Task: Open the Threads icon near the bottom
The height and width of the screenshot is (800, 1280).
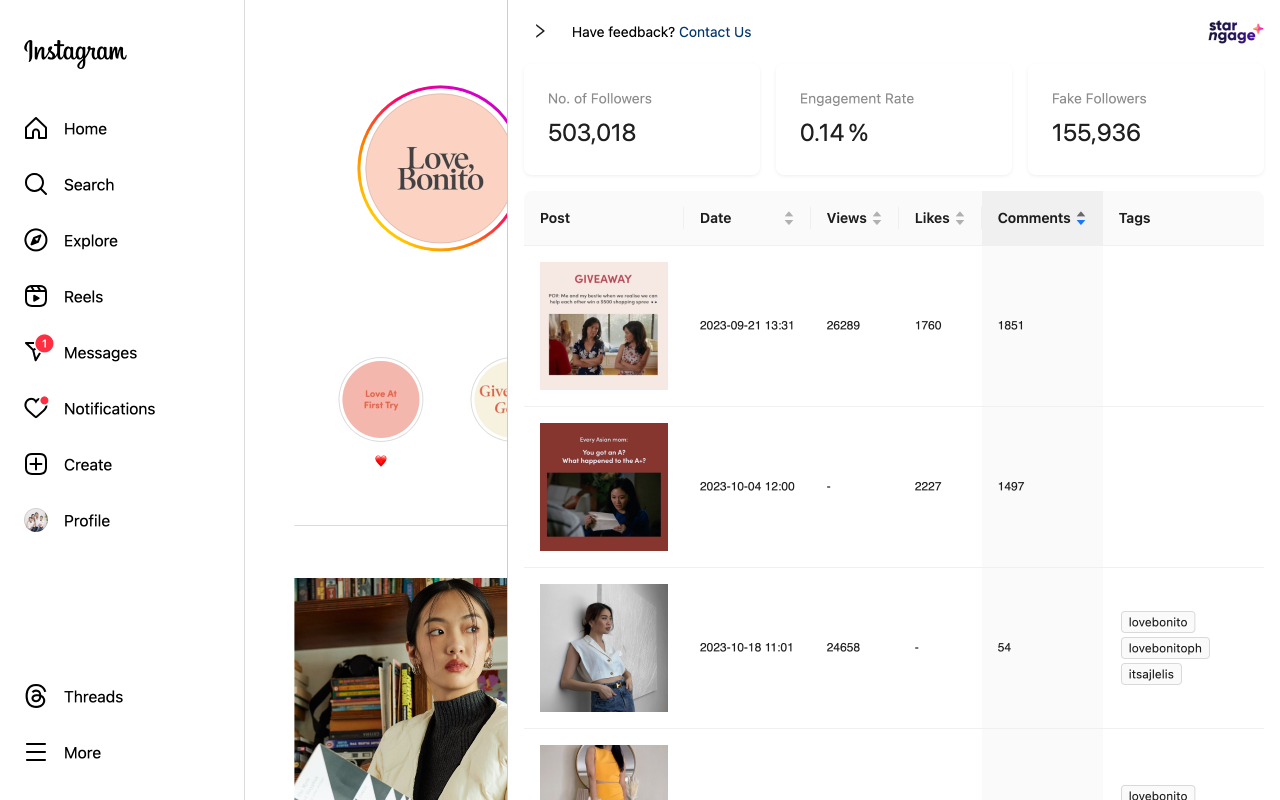Action: pos(93,696)
